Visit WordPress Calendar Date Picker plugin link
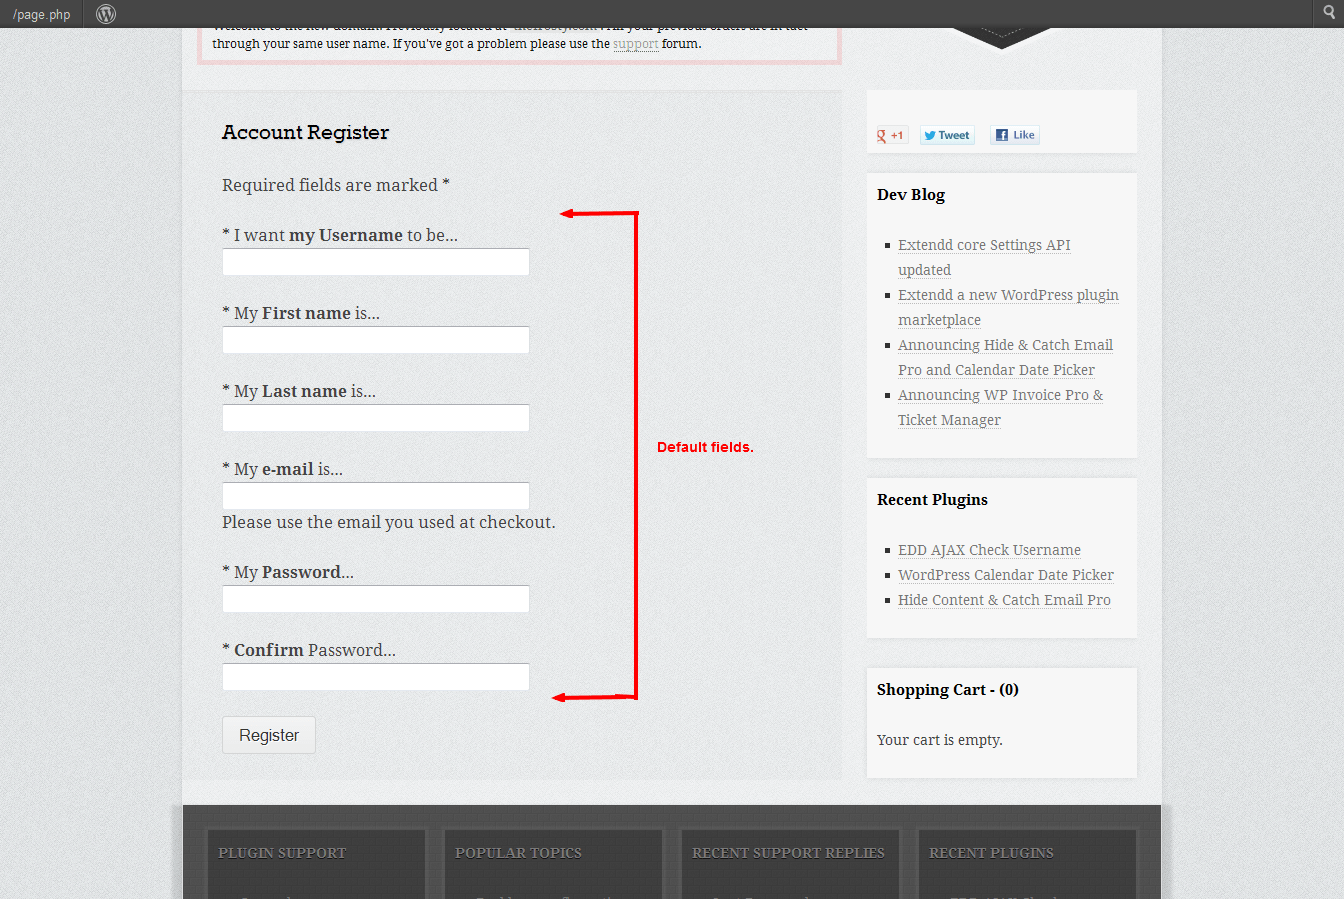This screenshot has width=1344, height=899. coord(1005,575)
